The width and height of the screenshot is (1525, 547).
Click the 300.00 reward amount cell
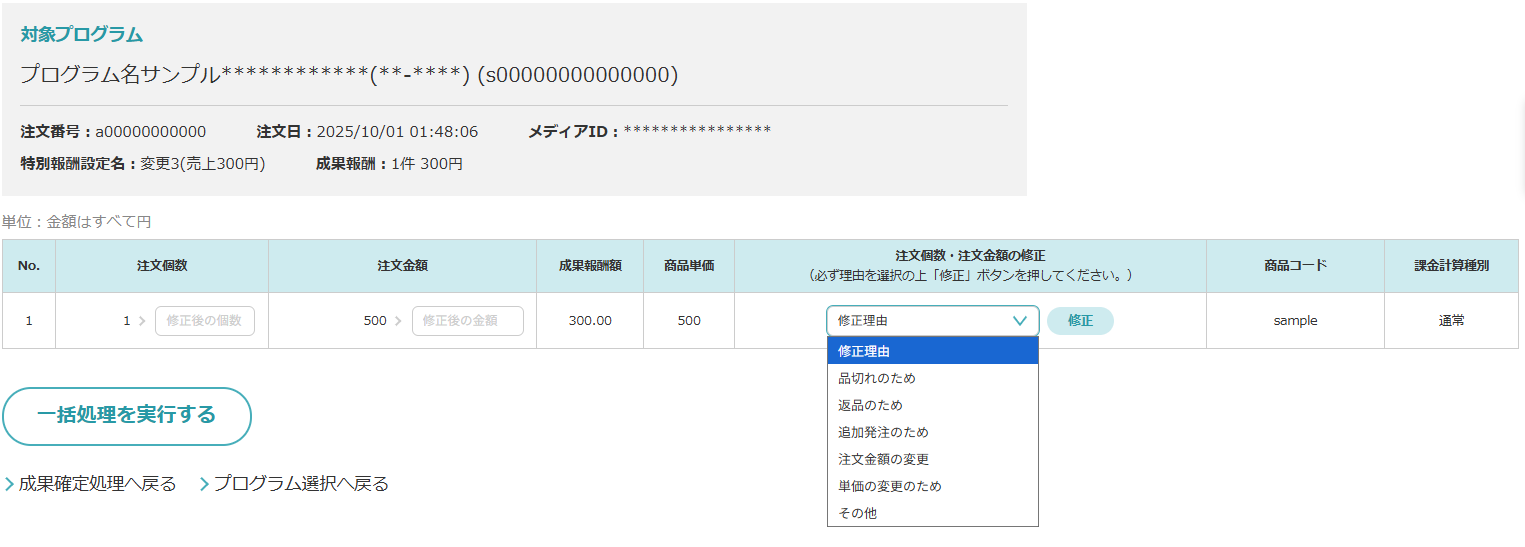click(x=590, y=321)
